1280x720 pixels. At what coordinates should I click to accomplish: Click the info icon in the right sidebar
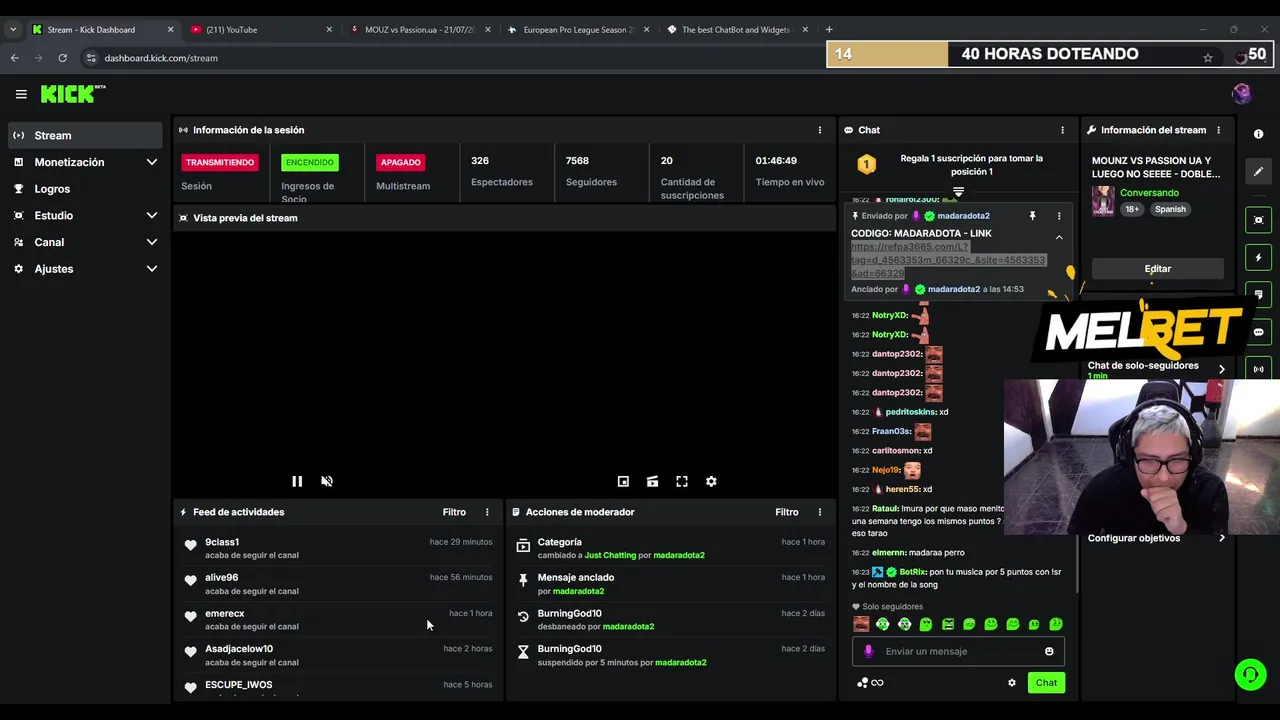tap(1258, 135)
